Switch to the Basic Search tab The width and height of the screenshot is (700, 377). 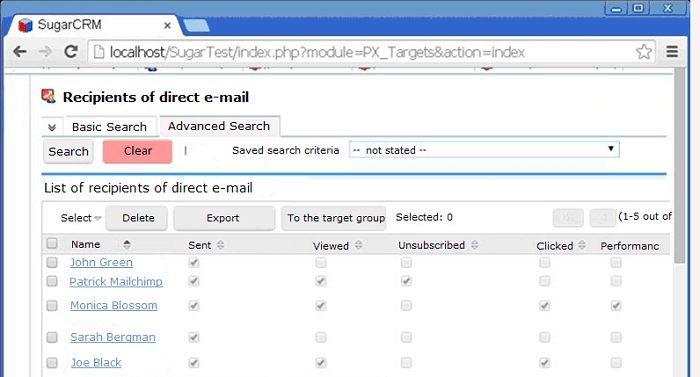pos(109,127)
